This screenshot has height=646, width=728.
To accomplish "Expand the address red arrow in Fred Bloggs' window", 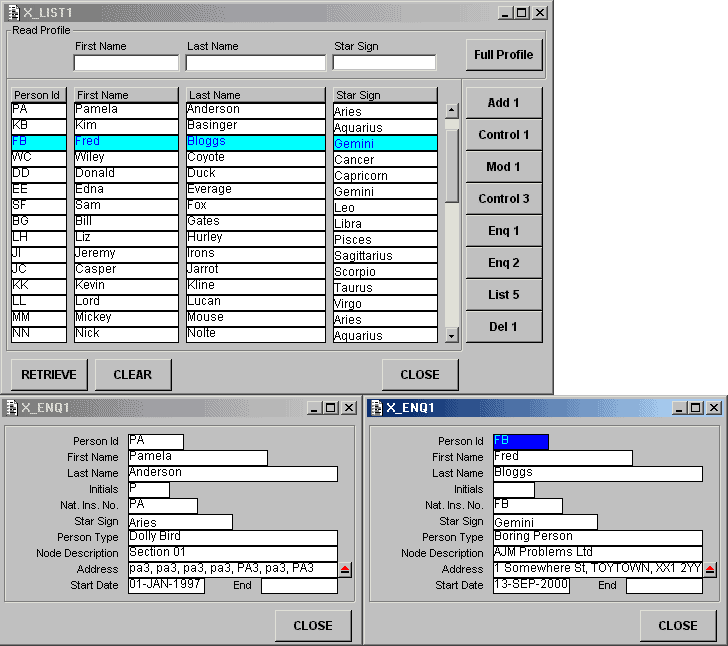I will [x=710, y=569].
